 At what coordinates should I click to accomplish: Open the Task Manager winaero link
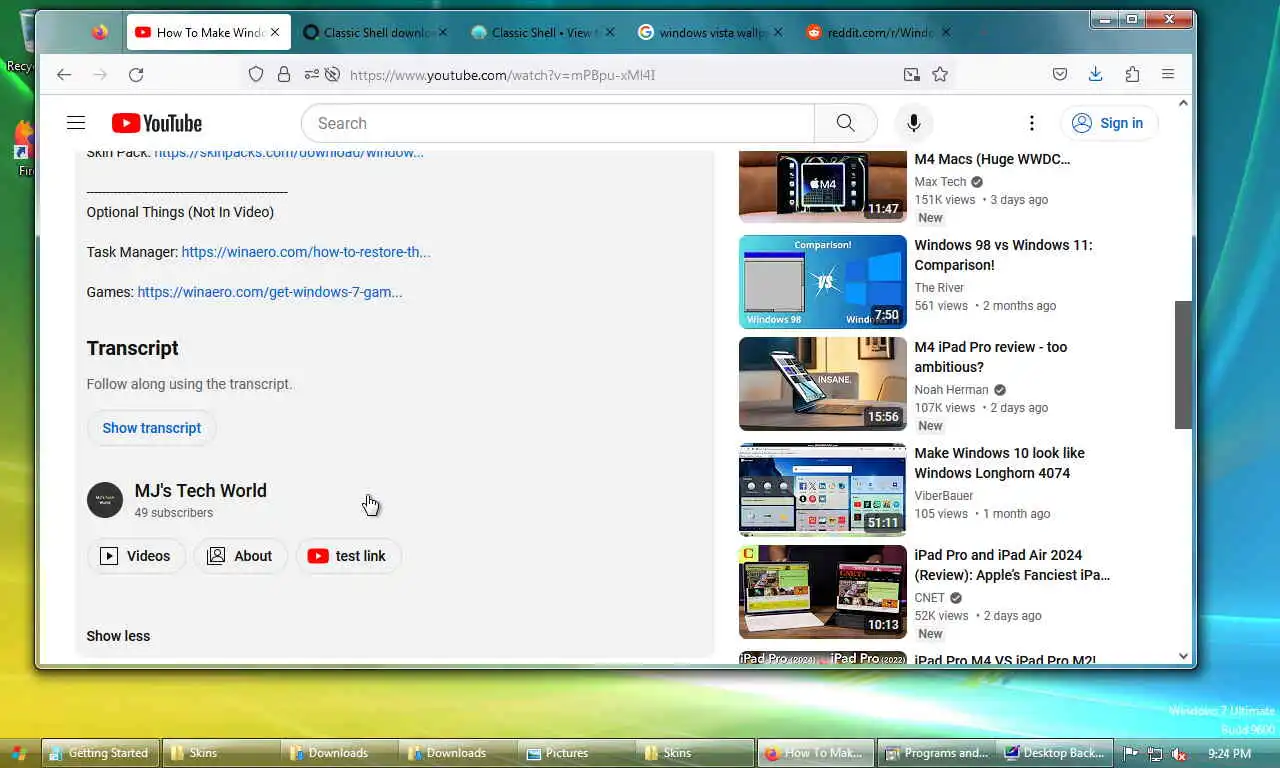pos(306,252)
